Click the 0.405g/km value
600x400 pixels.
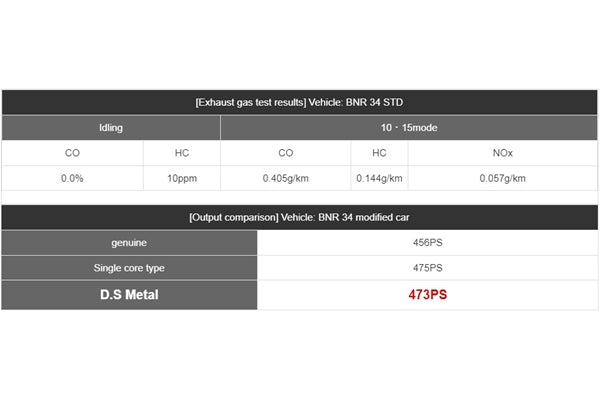coord(285,178)
